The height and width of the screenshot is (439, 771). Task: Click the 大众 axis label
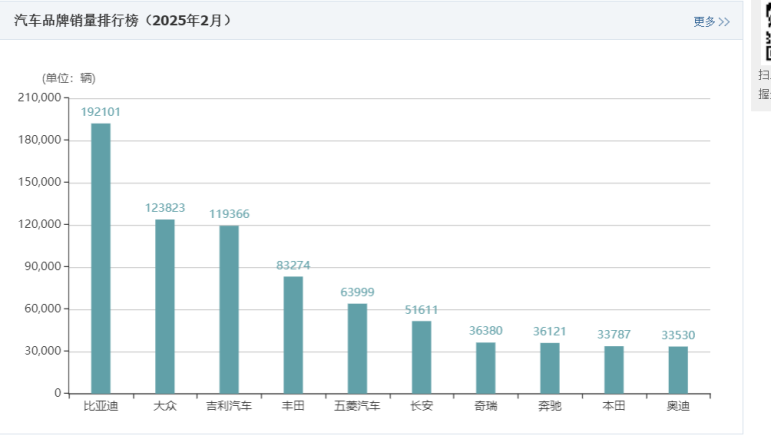click(165, 406)
